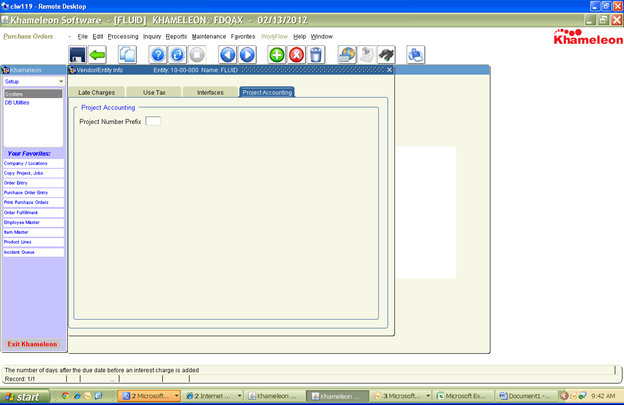Image resolution: width=624 pixels, height=405 pixels.
Task: Go to next record with blue right arrow
Action: (x=247, y=55)
